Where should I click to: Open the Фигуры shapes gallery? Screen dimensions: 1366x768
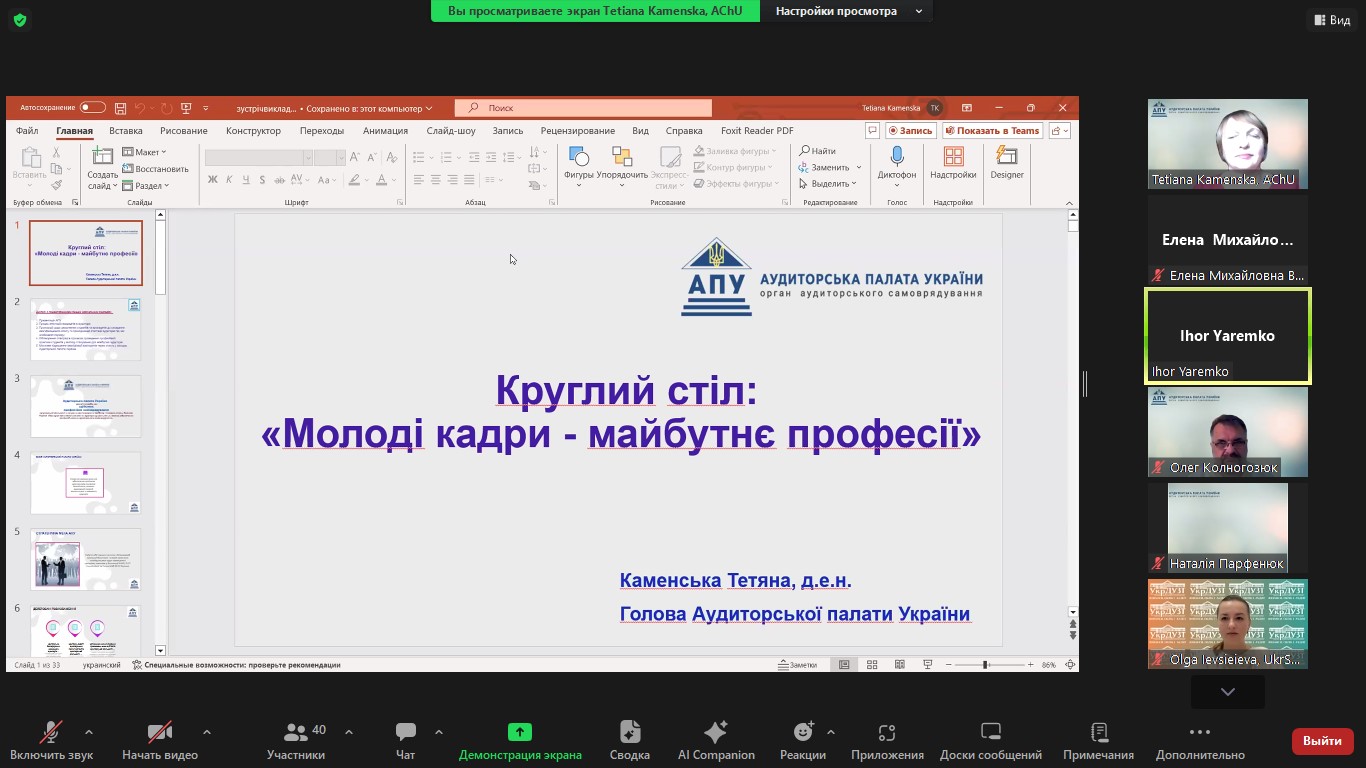click(578, 167)
